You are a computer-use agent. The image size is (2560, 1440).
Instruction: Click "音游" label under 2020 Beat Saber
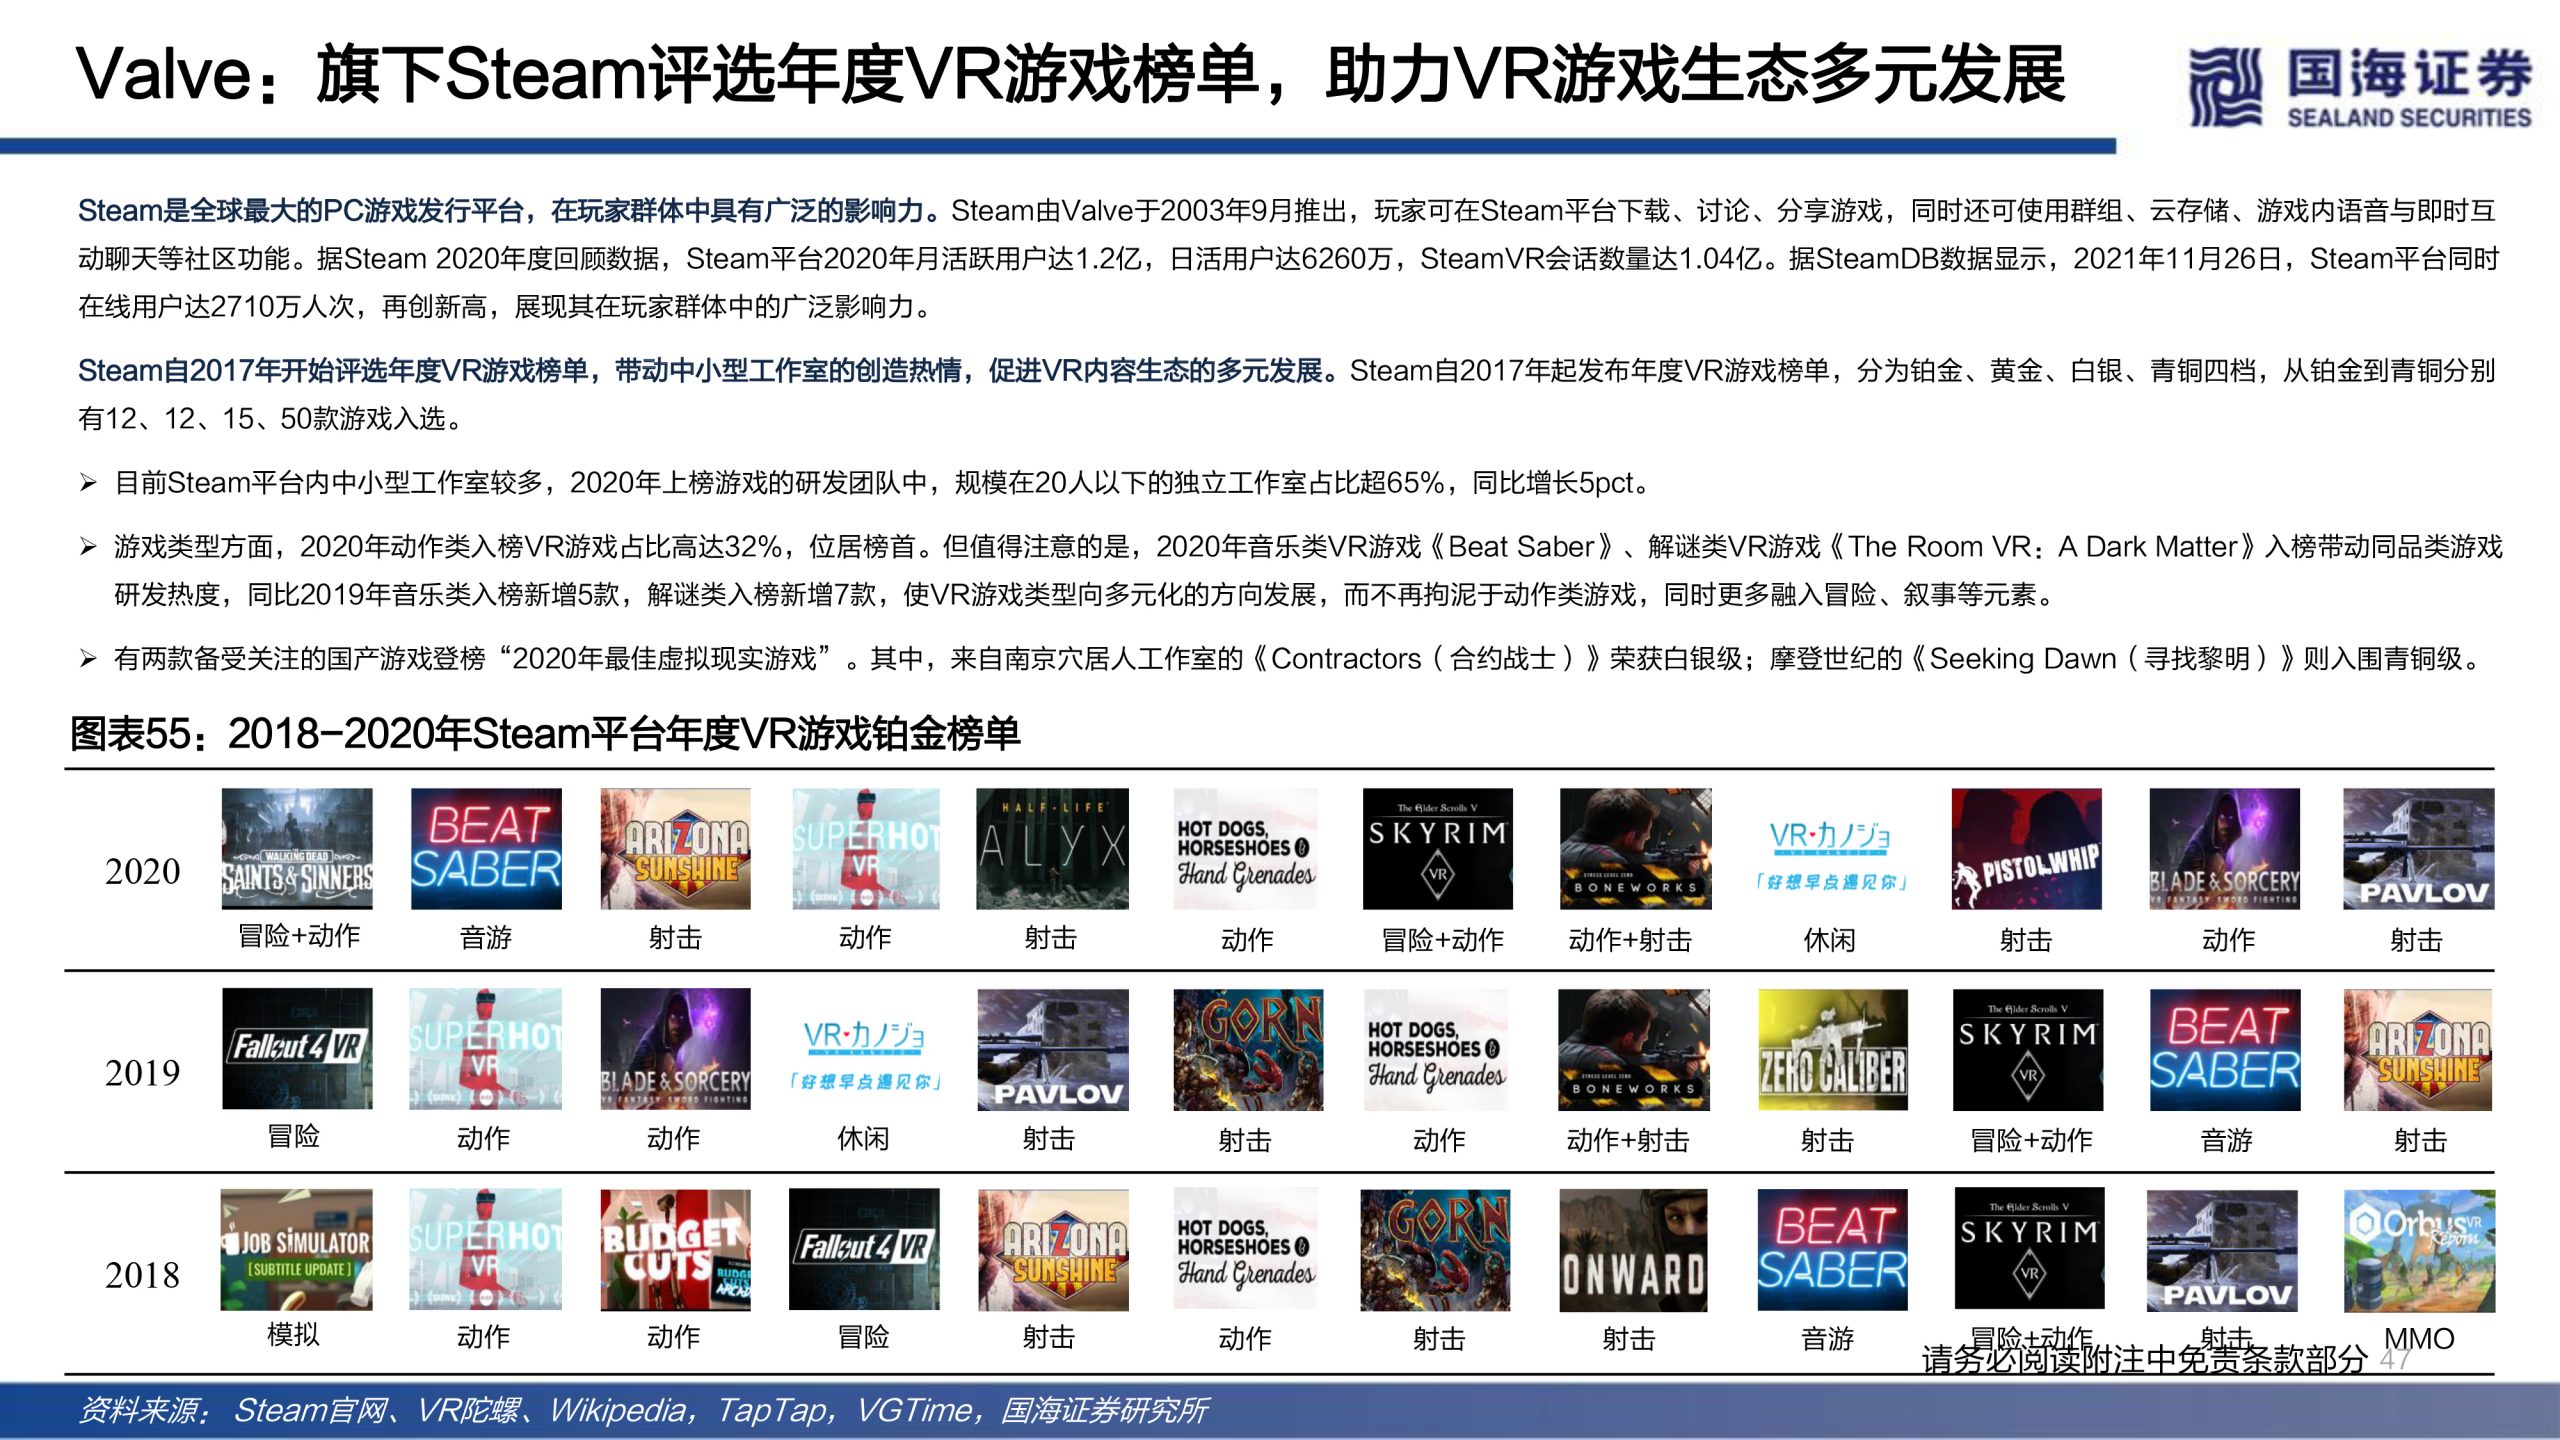click(486, 938)
